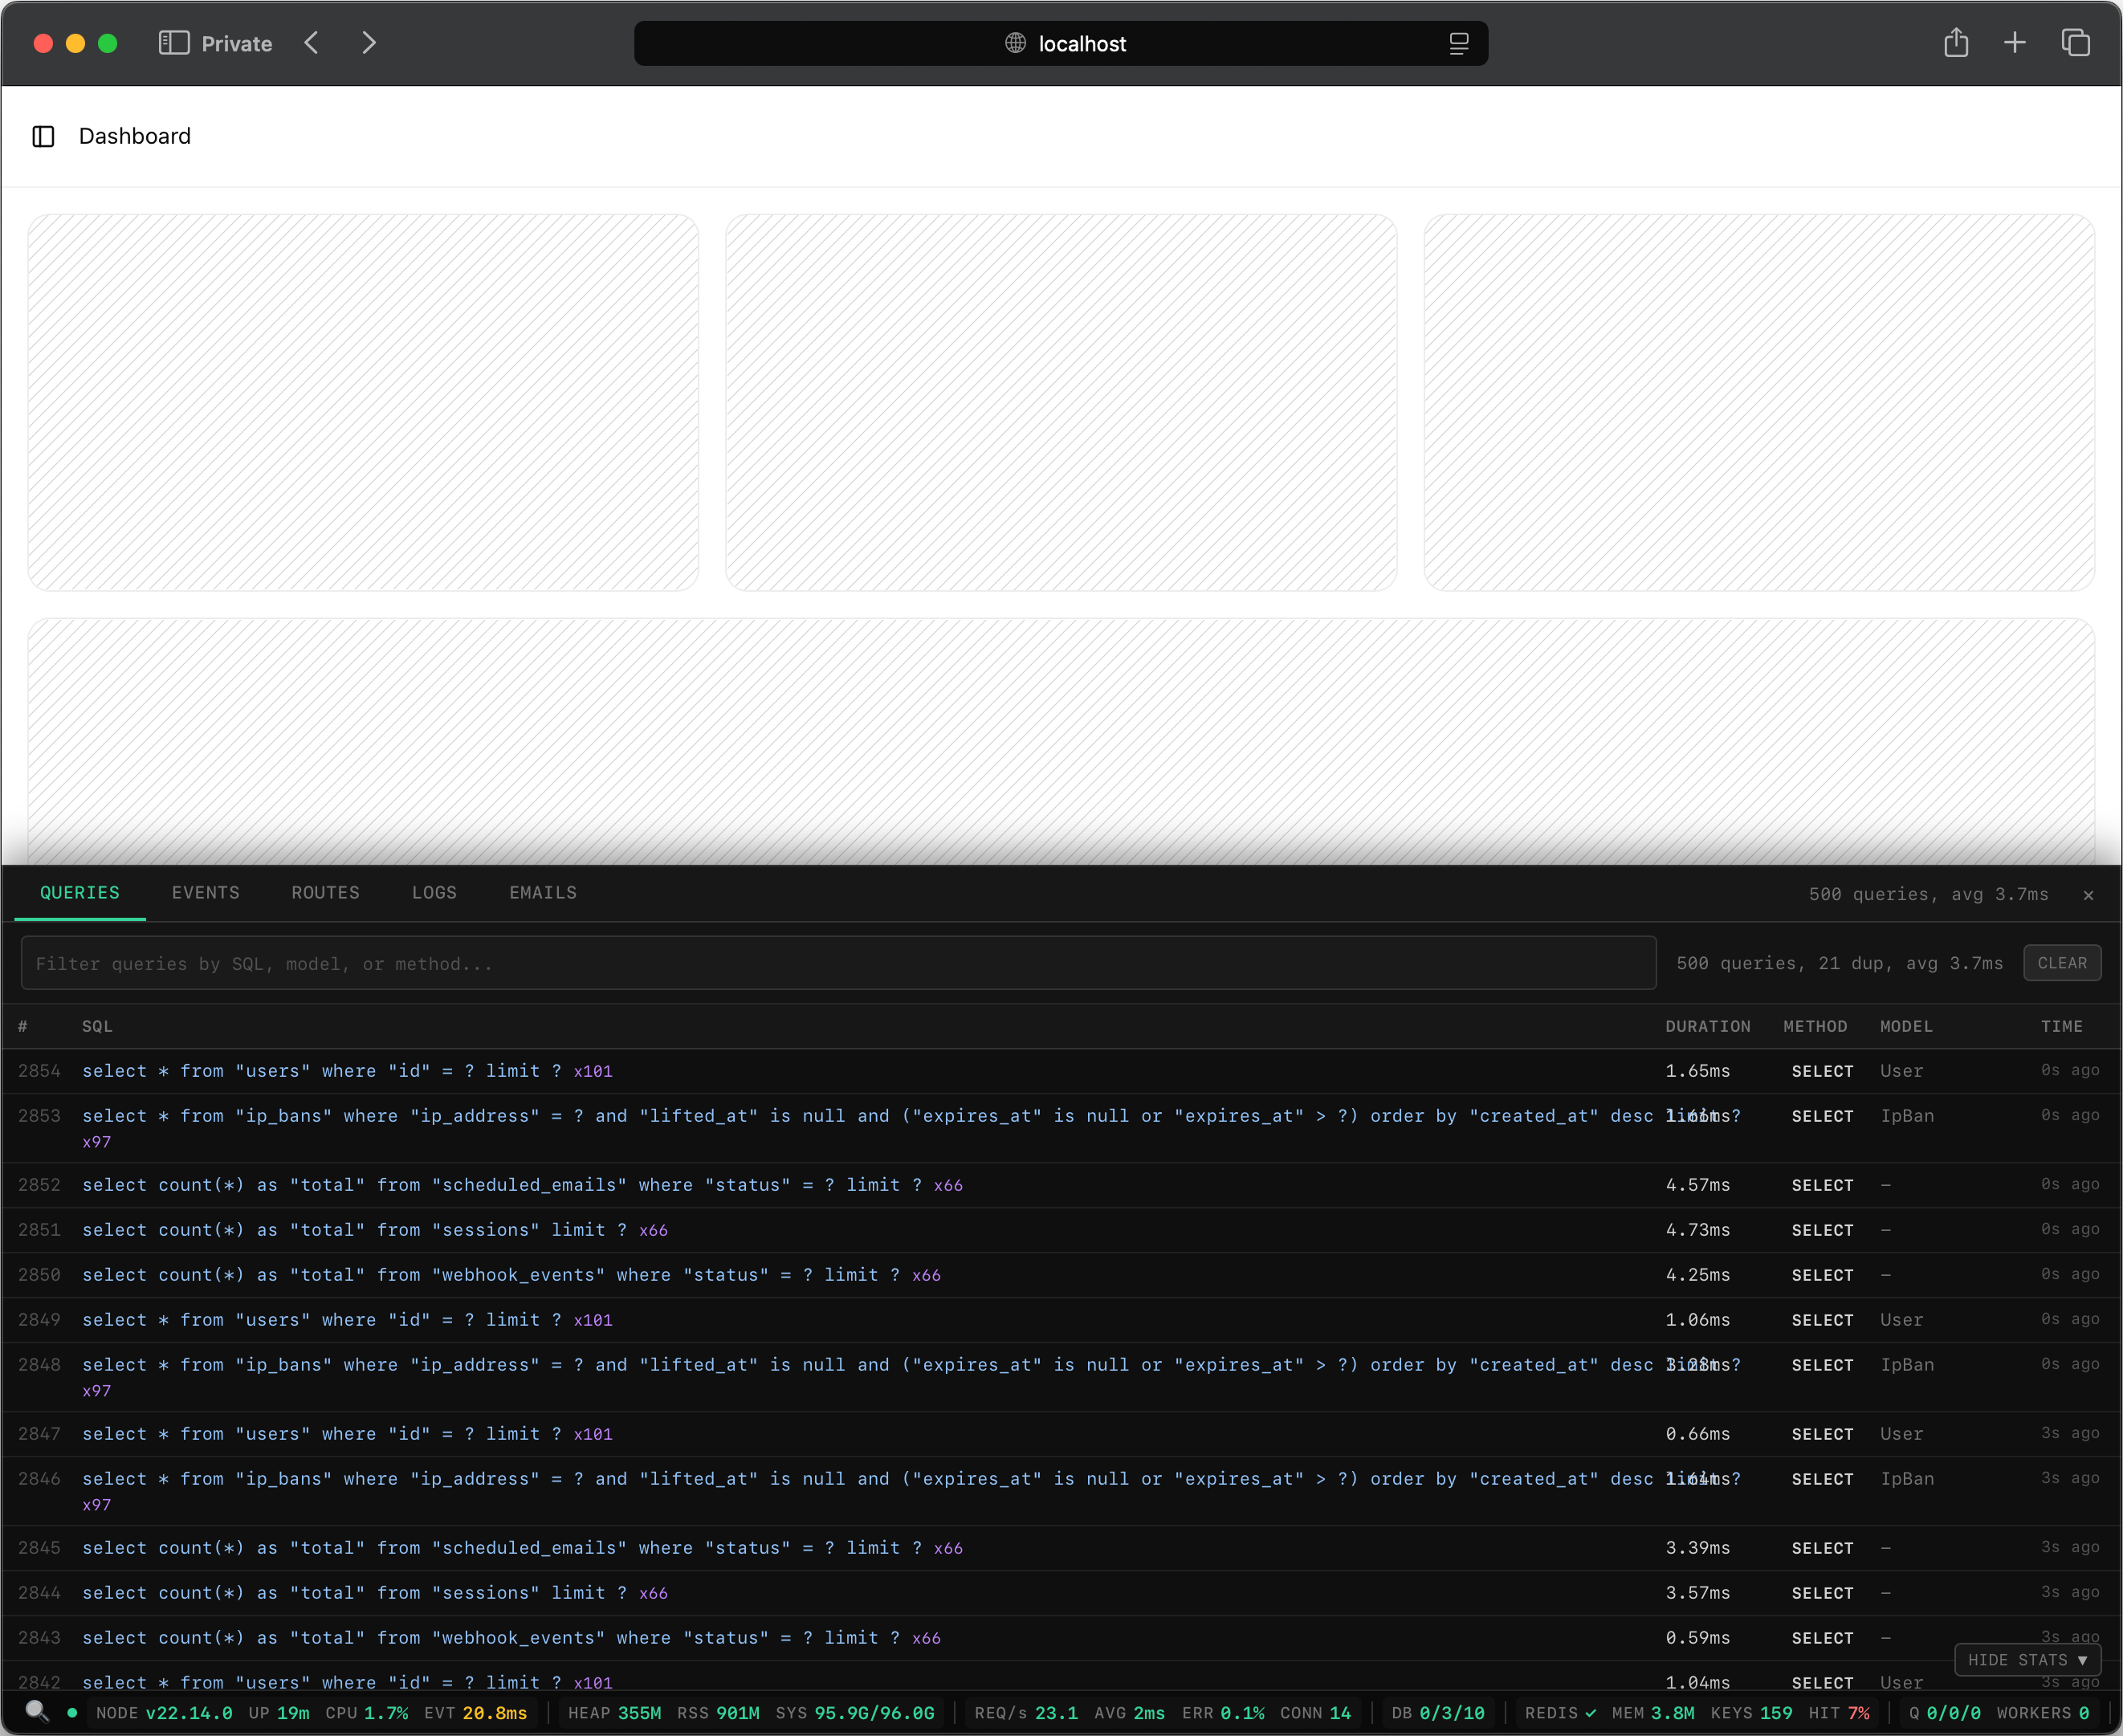
Task: Click the Share icon in the browser toolbar
Action: click(x=1956, y=43)
